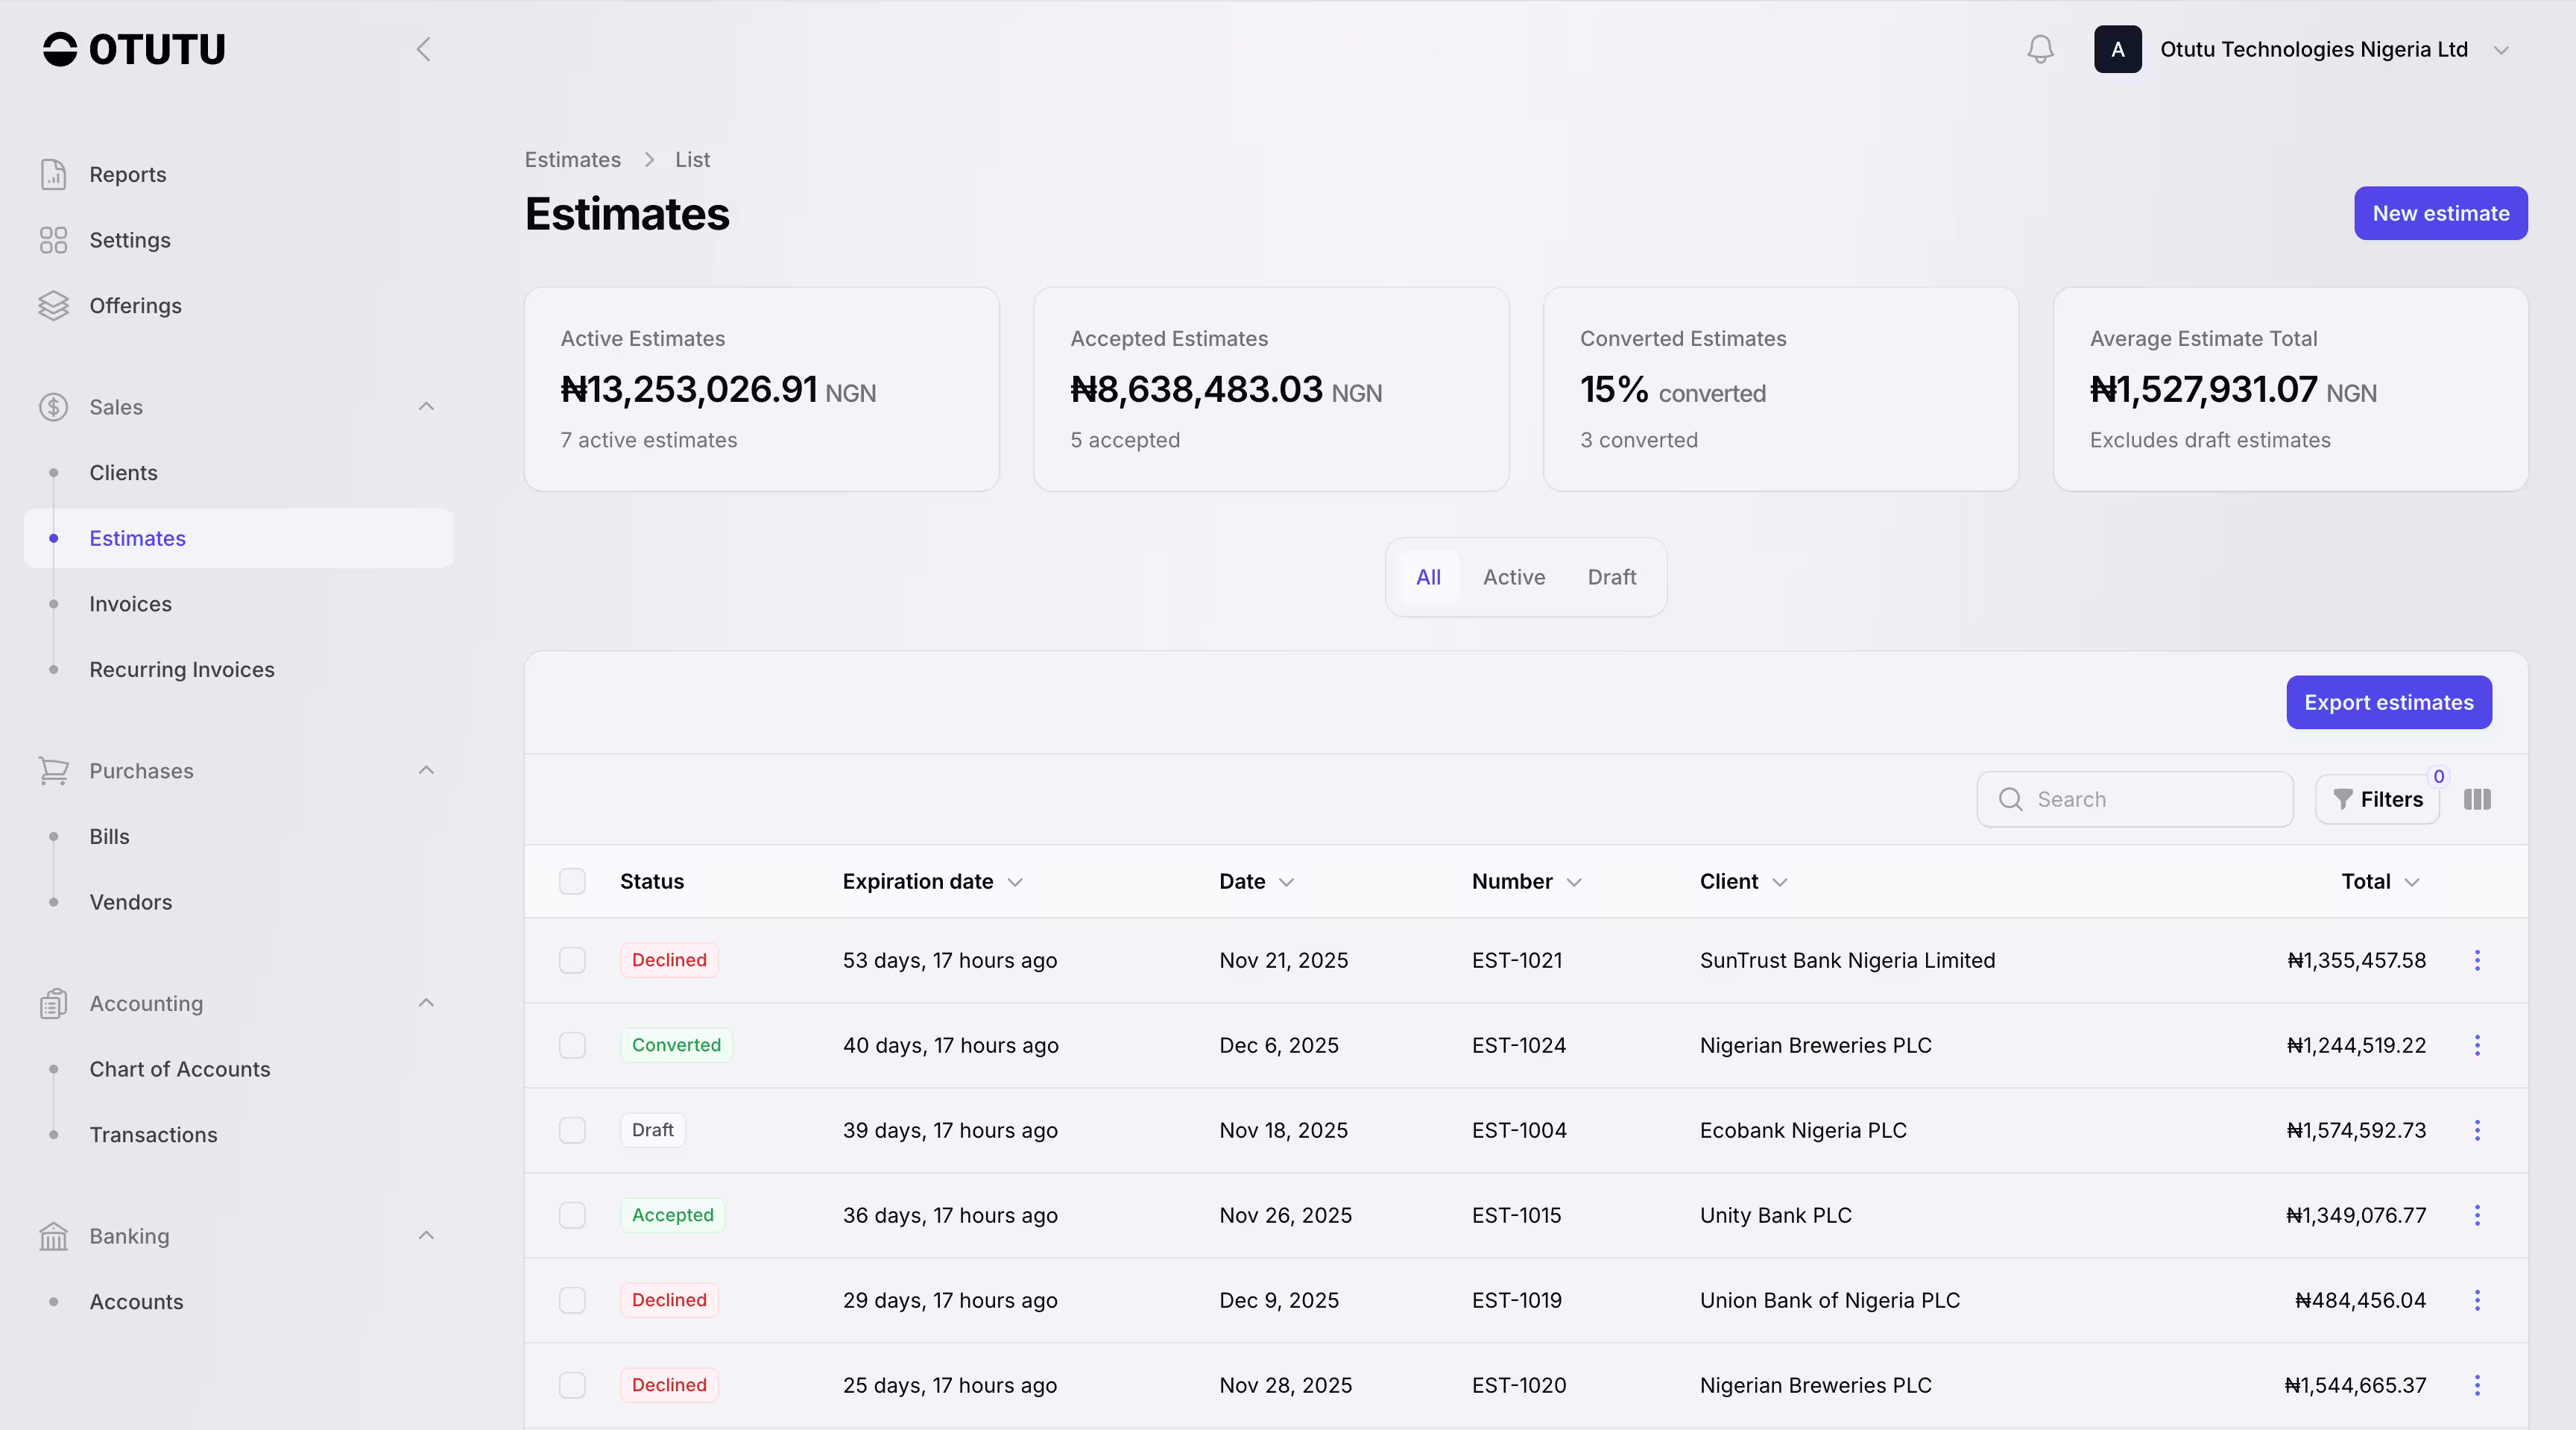Click the OTUTU logo
This screenshot has width=2576, height=1430.
[134, 49]
